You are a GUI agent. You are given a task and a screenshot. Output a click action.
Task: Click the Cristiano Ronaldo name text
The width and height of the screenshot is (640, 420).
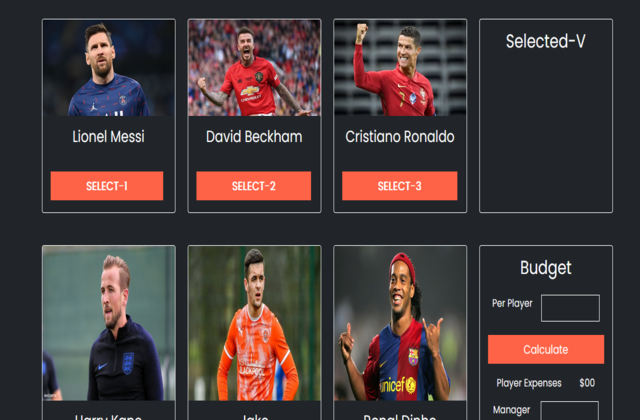400,137
